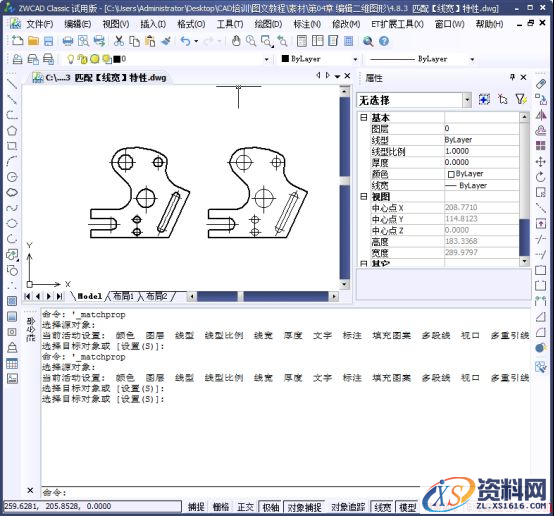This screenshot has height=516, width=554.
Task: Select the Revision Cloud tool
Action: [x=12, y=192]
